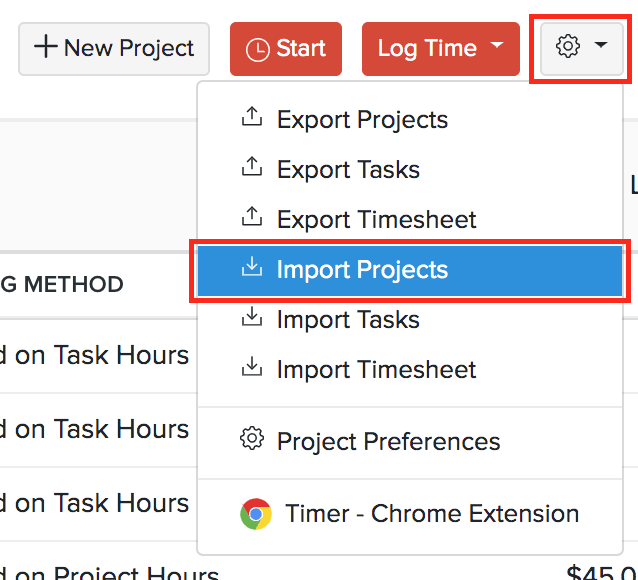Image resolution: width=638 pixels, height=580 pixels.
Task: Click the Import Projects download icon
Action: [x=252, y=268]
